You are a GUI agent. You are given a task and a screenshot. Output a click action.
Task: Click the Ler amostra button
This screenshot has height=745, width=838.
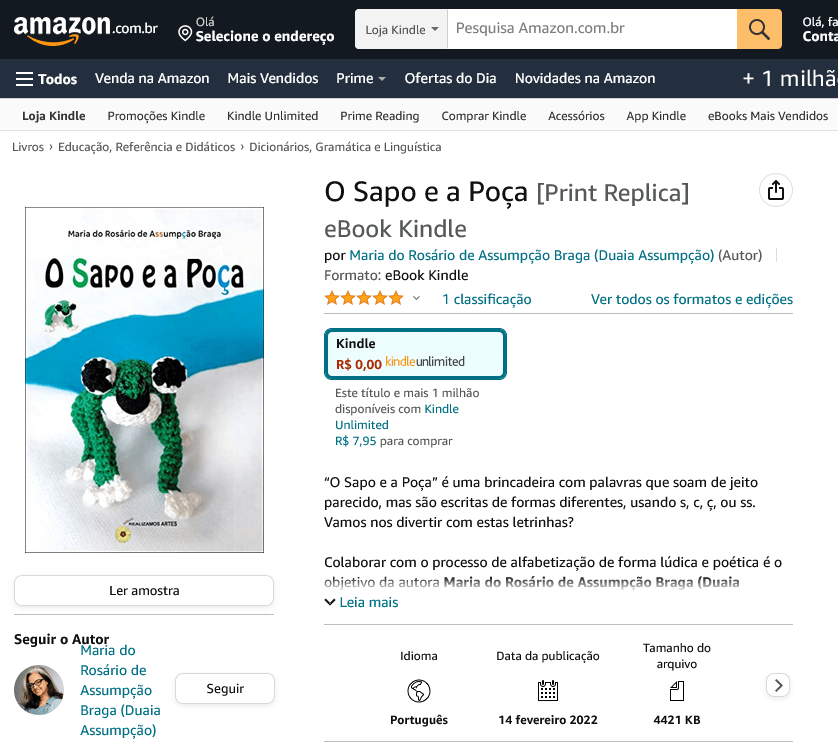(144, 591)
